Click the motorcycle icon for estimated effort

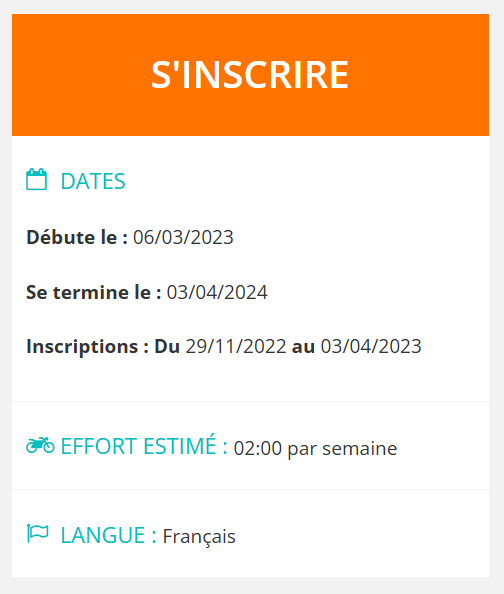pyautogui.click(x=40, y=445)
